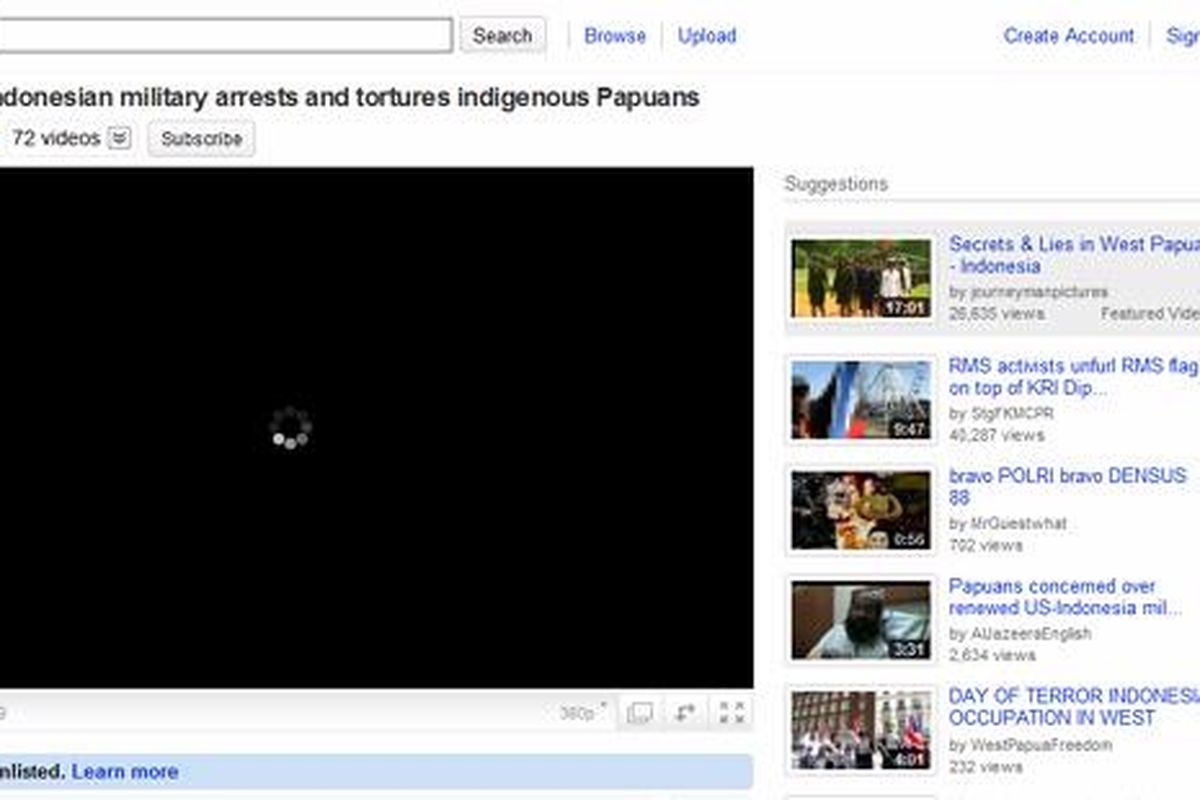Click the Create Account link

coord(1069,35)
